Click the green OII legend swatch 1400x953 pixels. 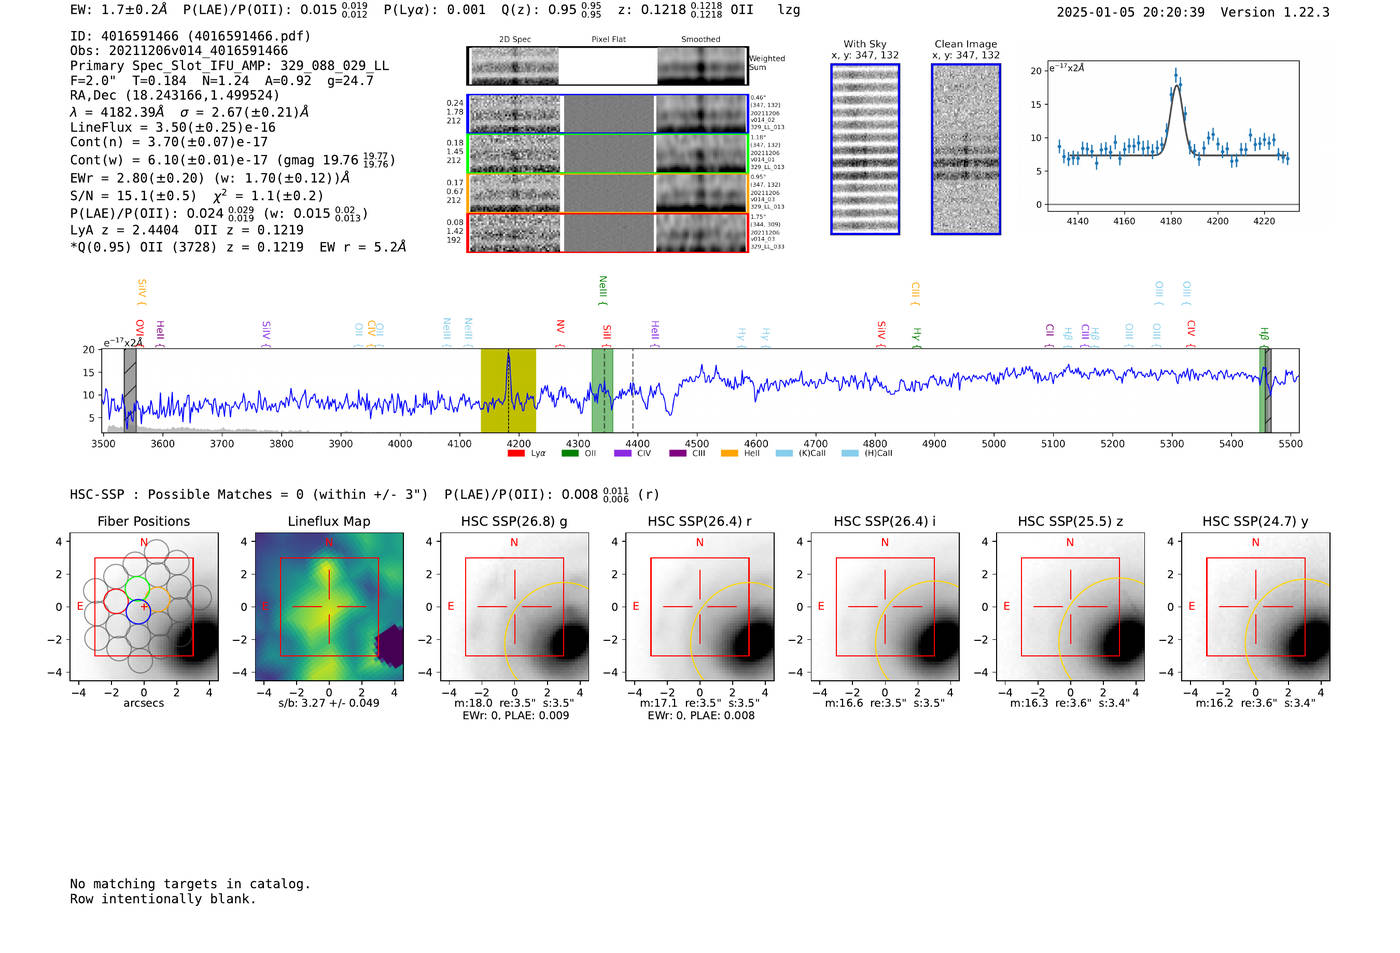click(570, 454)
